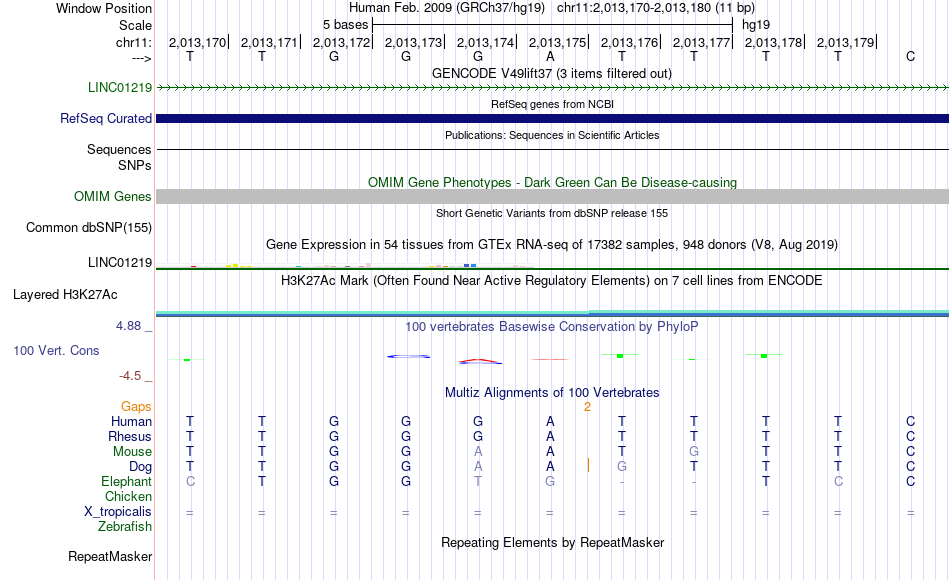Open RefSeq genes from NCBI title
The width and height of the screenshot is (950, 580).
tap(552, 104)
